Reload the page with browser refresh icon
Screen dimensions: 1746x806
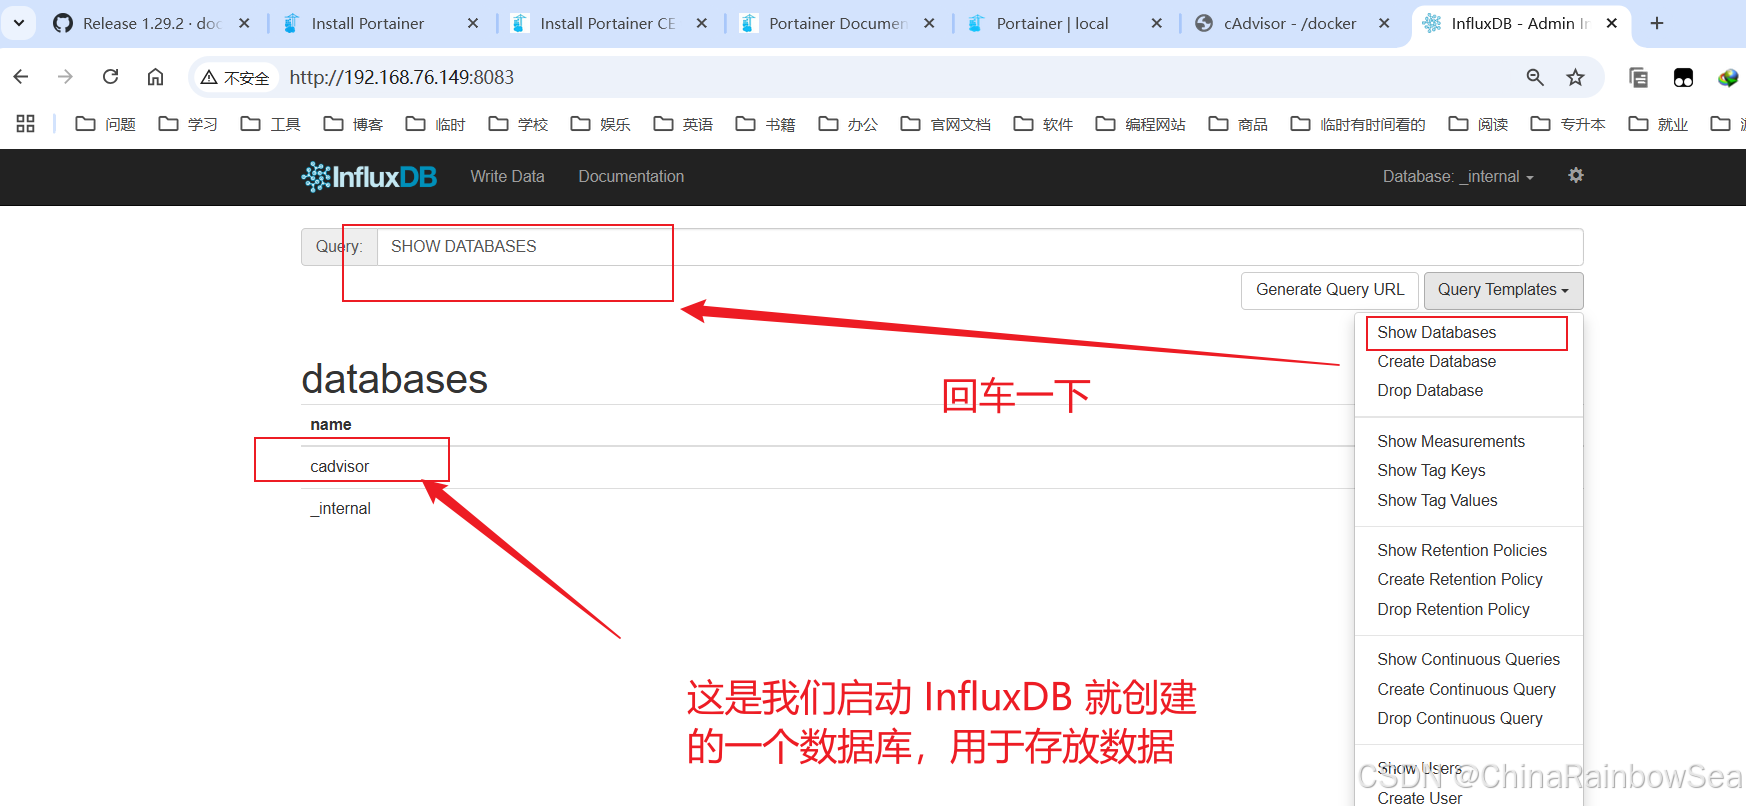pyautogui.click(x=111, y=77)
